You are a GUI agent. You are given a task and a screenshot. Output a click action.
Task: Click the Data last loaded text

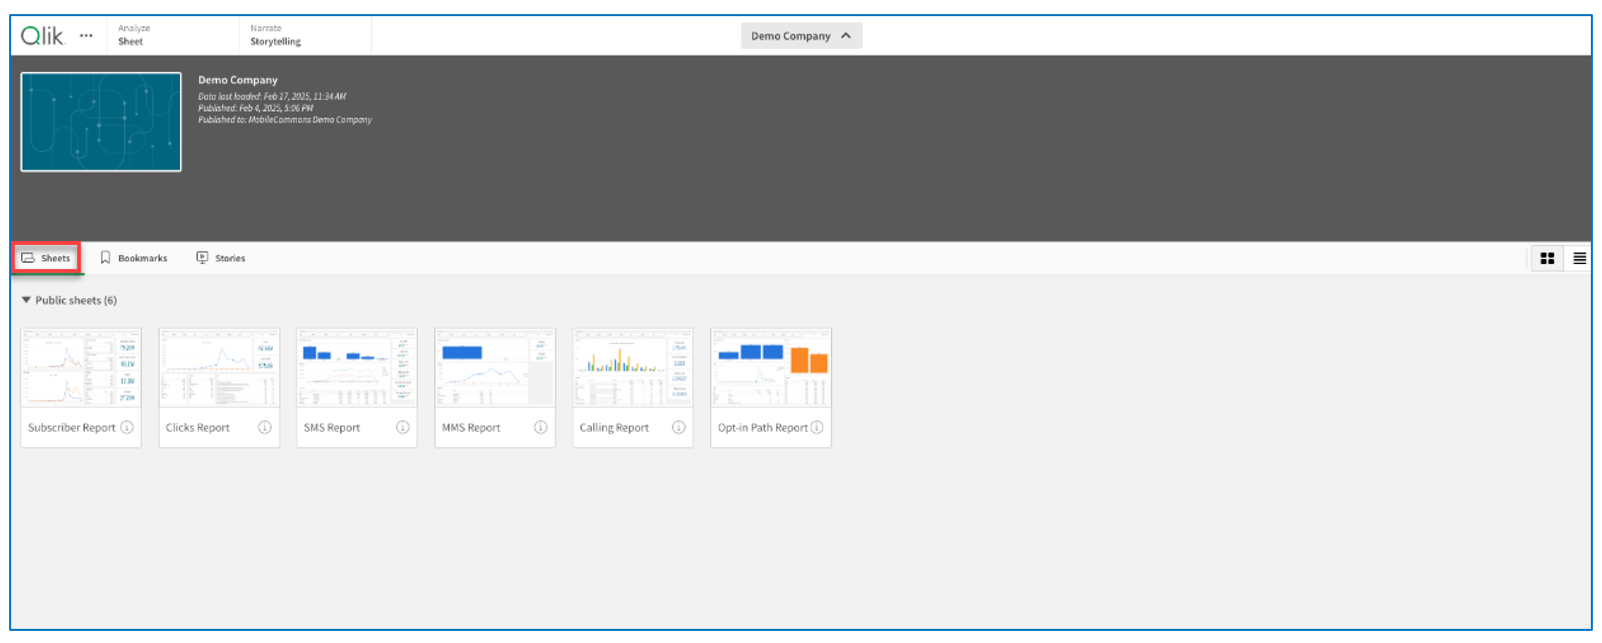[x=272, y=97]
